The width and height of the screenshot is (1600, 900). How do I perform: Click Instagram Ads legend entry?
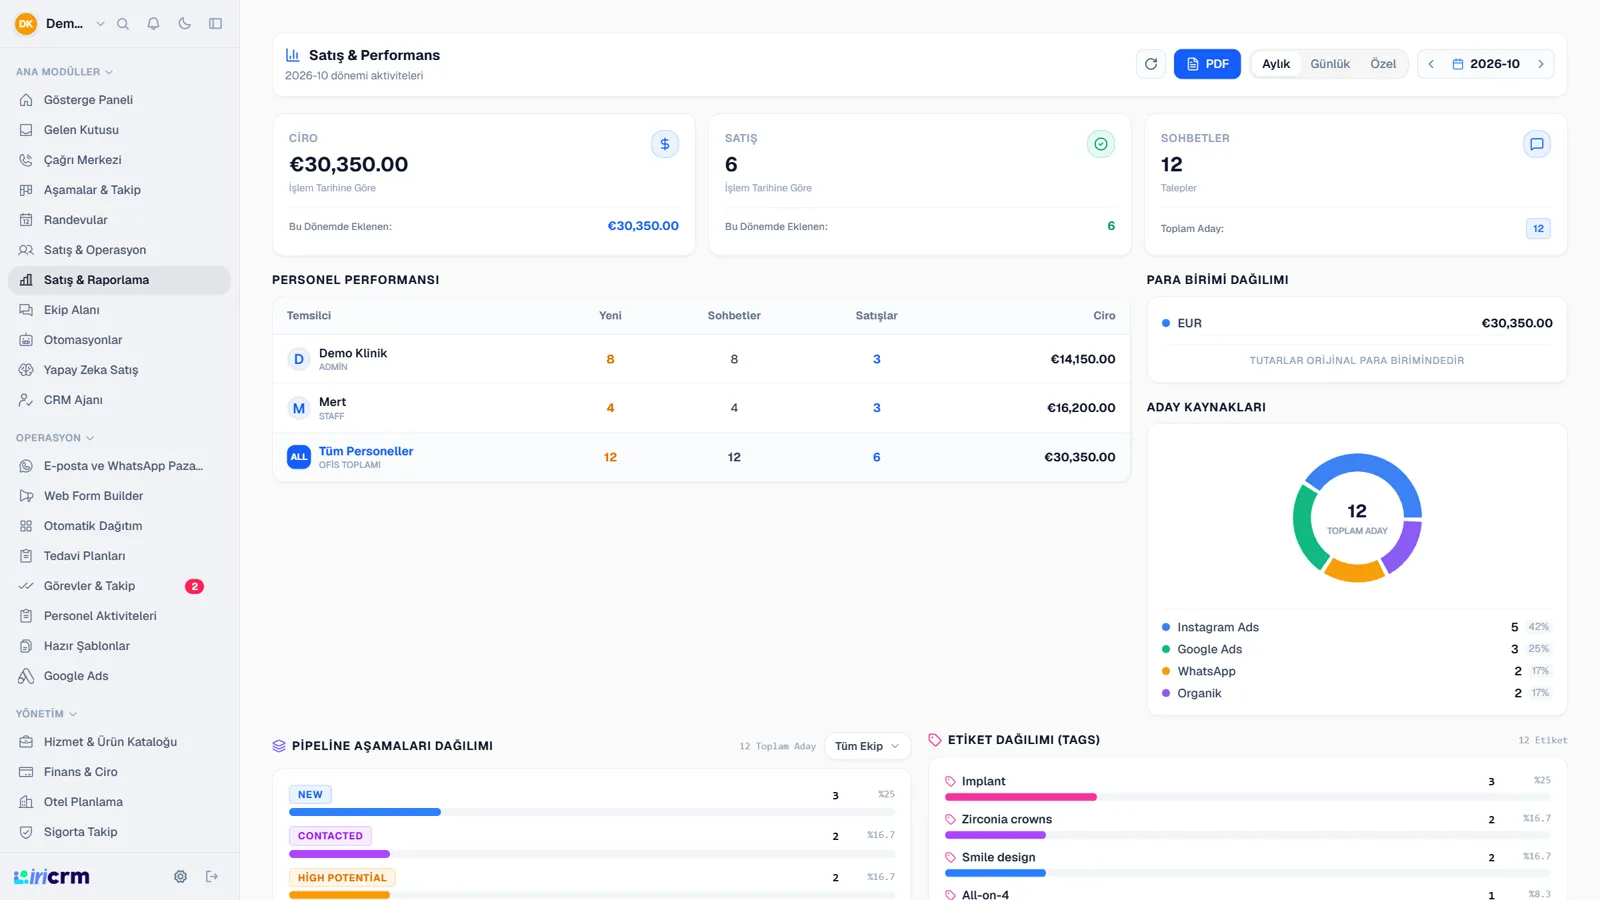pyautogui.click(x=1356, y=627)
